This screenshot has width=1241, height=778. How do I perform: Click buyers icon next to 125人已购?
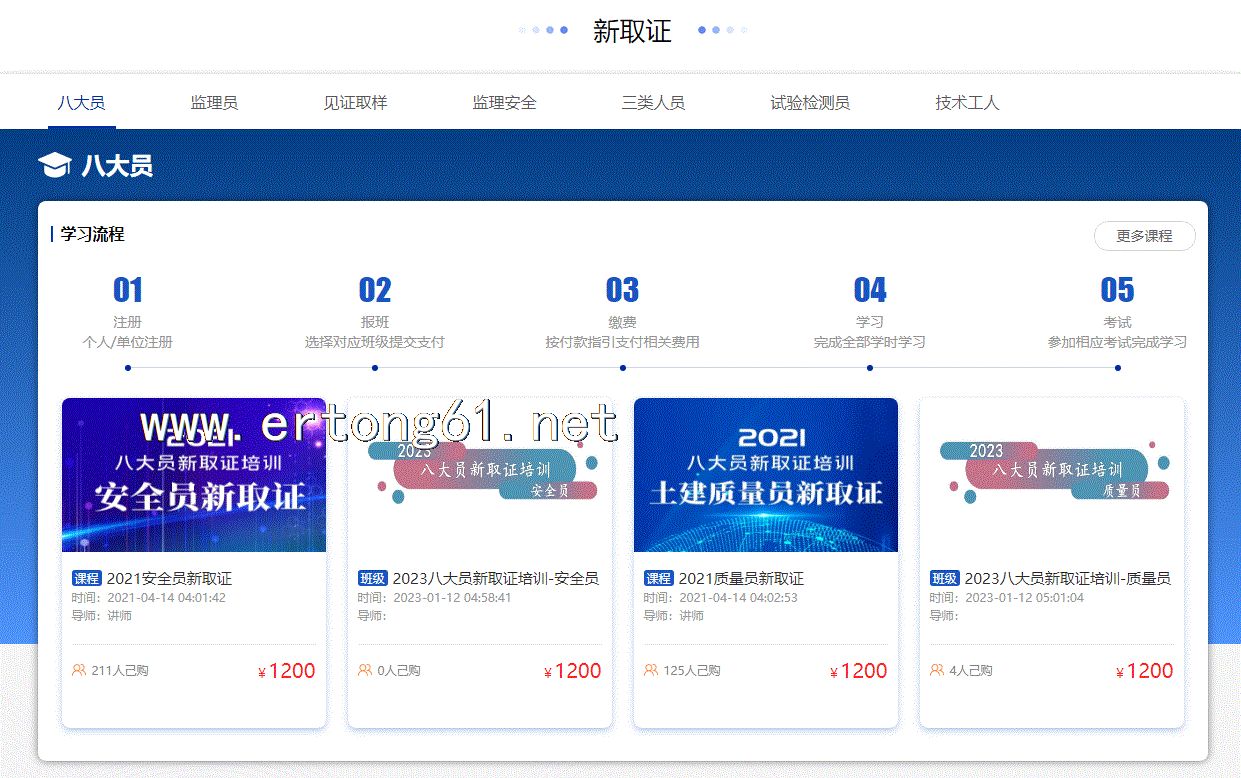(651, 670)
